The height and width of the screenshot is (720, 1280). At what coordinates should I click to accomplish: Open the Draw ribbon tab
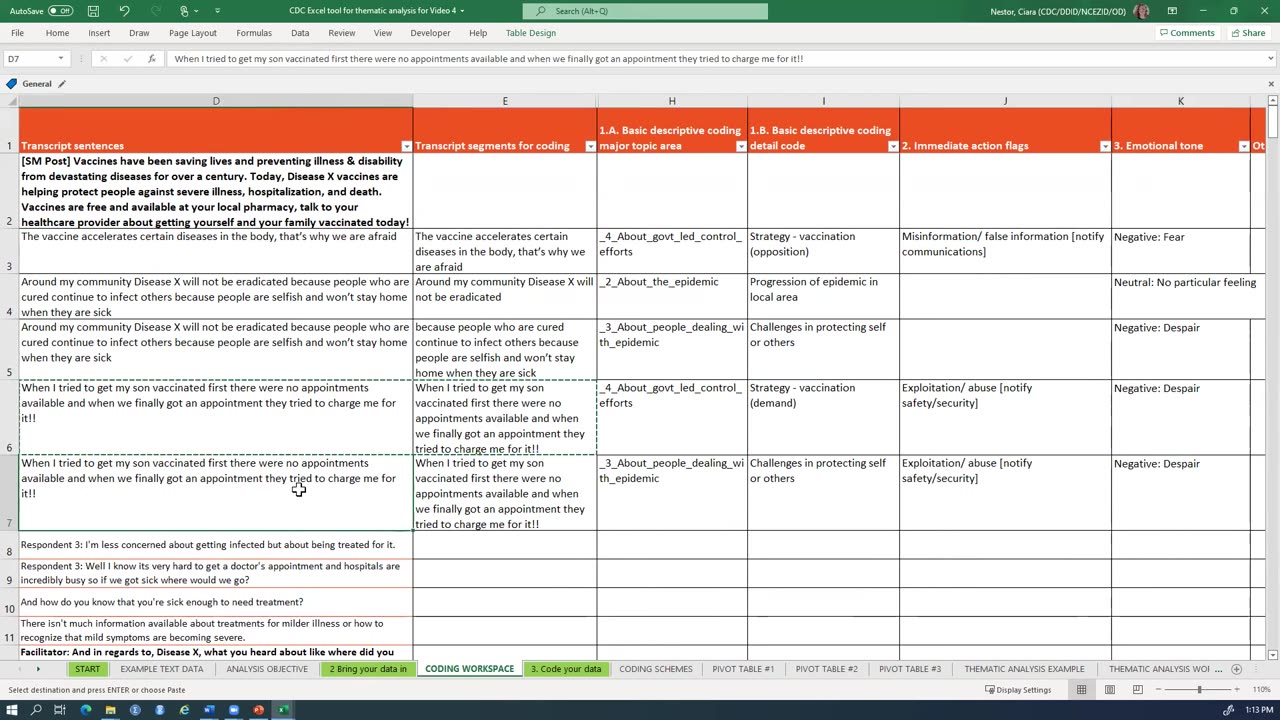coord(139,33)
